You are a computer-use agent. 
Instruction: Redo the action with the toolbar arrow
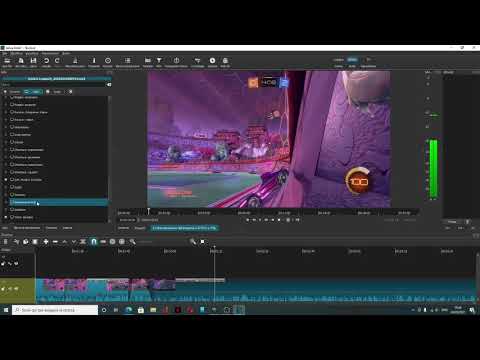(57, 62)
